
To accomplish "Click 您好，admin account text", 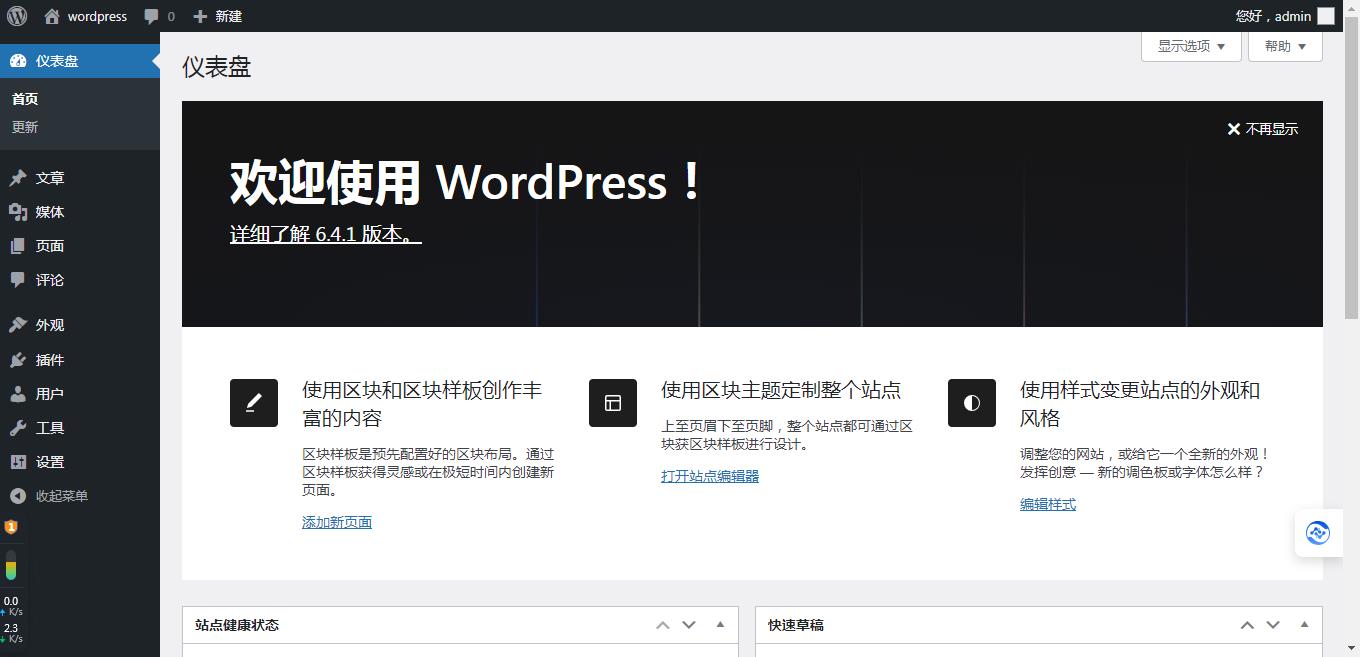I will pos(1273,16).
